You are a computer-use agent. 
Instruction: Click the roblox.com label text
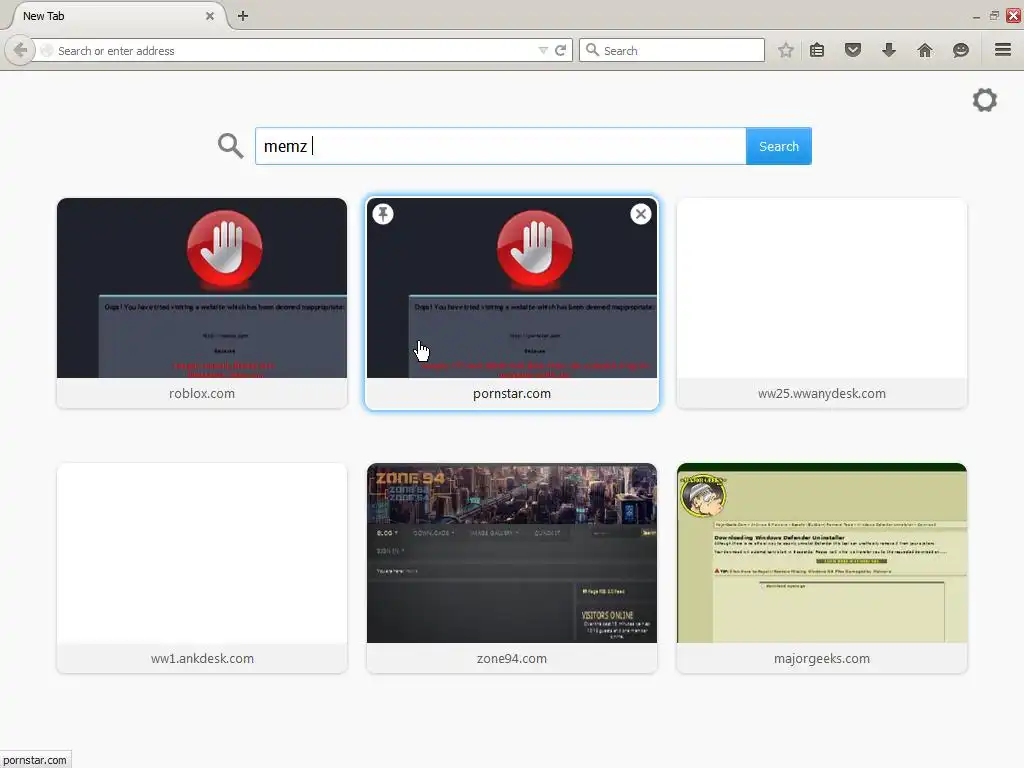tap(202, 393)
